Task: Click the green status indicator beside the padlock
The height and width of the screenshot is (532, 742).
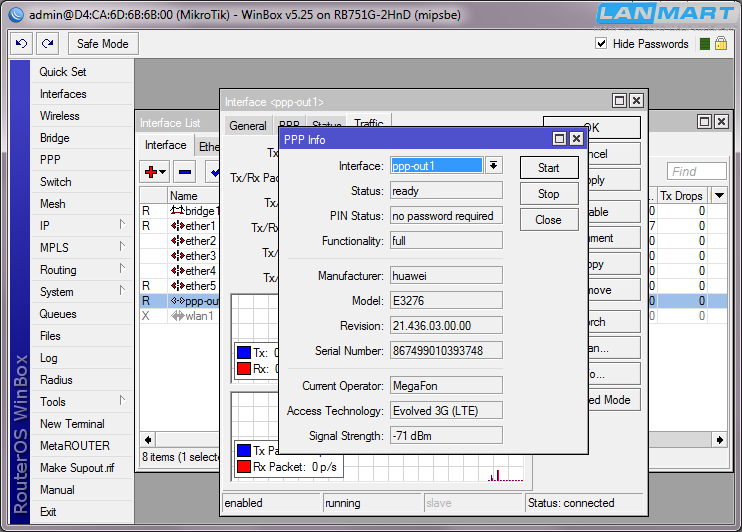Action: tap(705, 44)
